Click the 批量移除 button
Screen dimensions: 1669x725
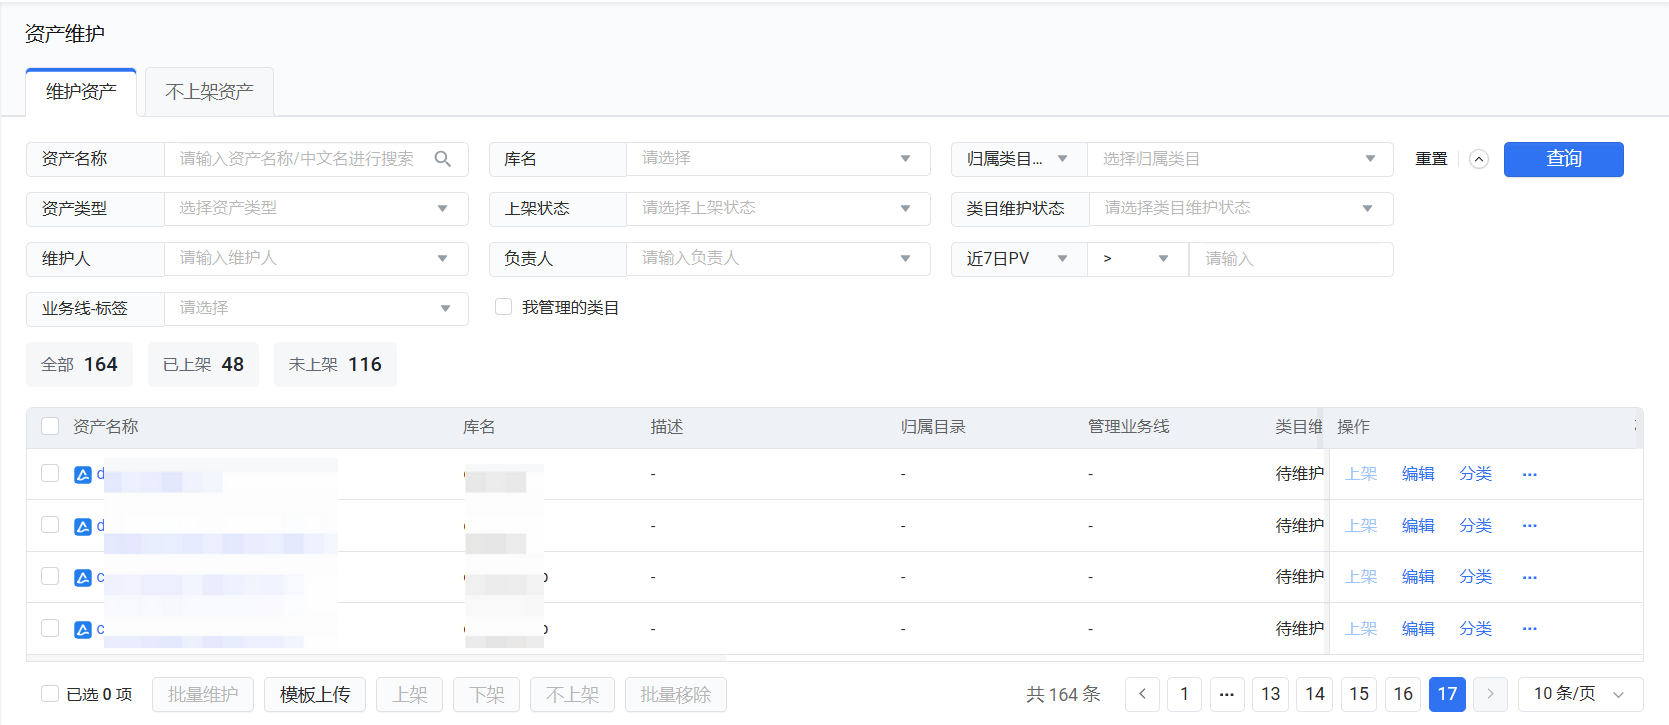coord(676,694)
